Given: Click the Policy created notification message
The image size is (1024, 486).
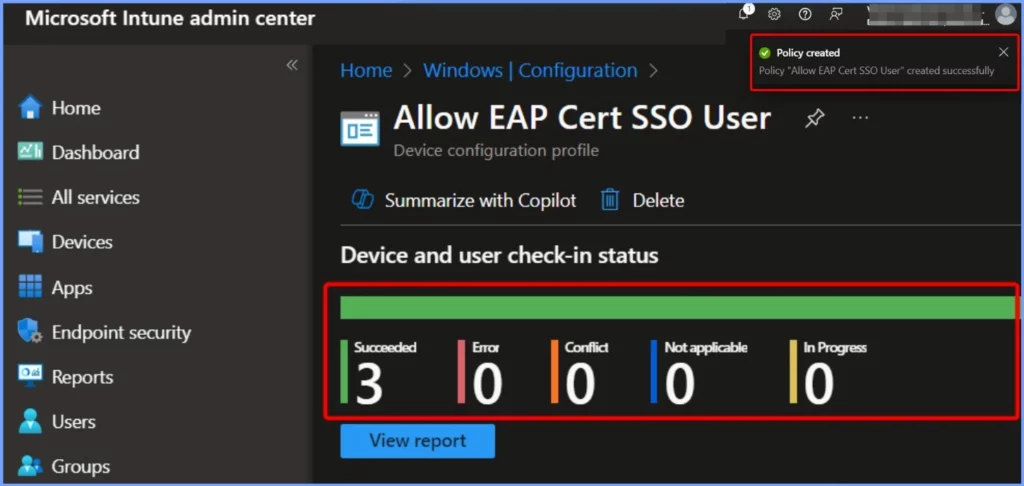Looking at the screenshot, I should pos(876,71).
